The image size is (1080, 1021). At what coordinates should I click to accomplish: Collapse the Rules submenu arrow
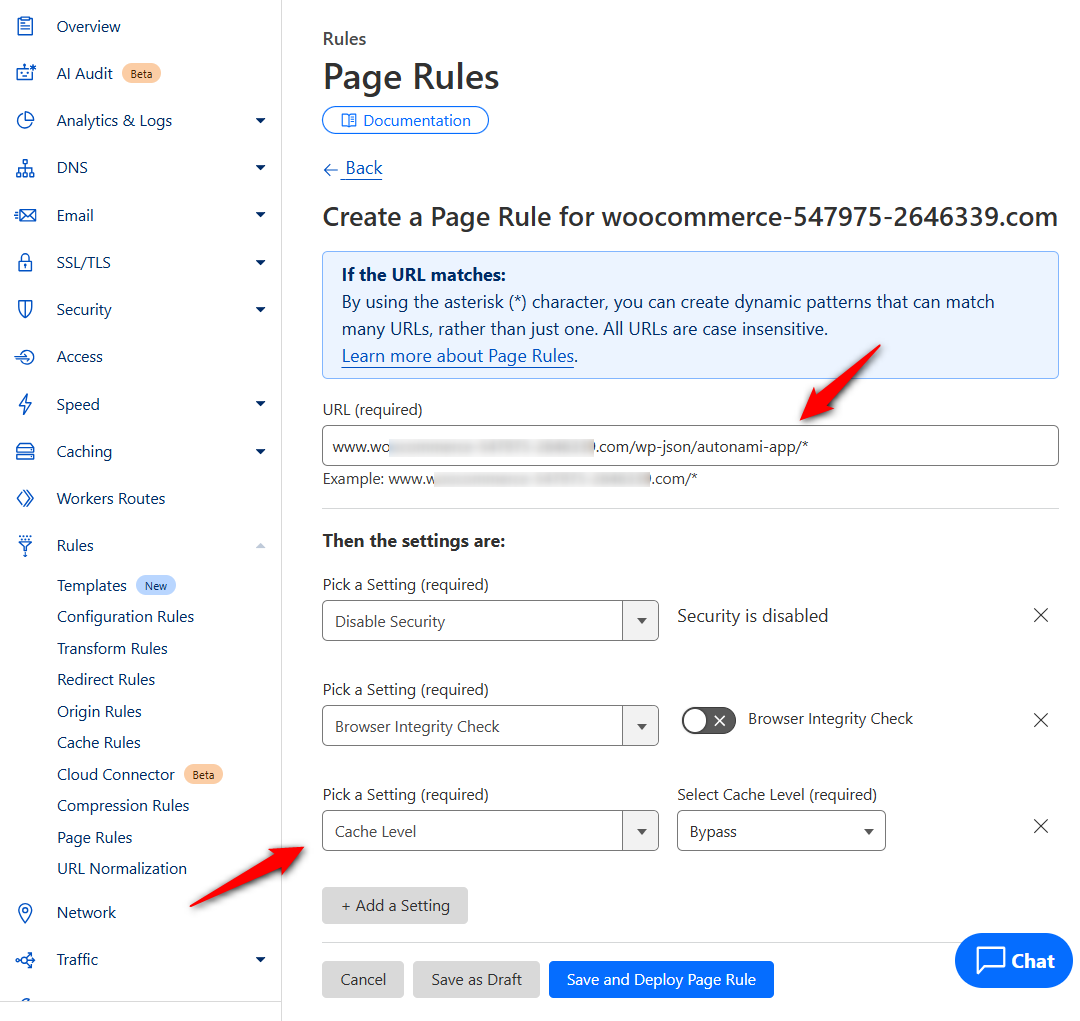[260, 546]
